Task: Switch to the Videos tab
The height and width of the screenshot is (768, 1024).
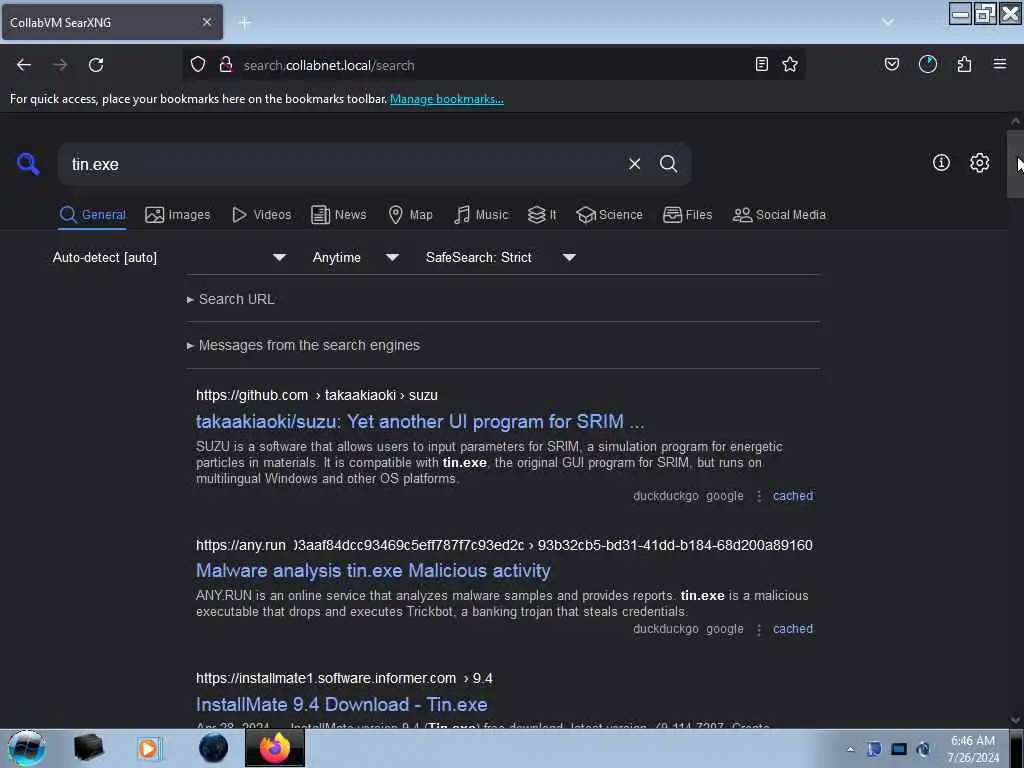Action: [x=262, y=215]
